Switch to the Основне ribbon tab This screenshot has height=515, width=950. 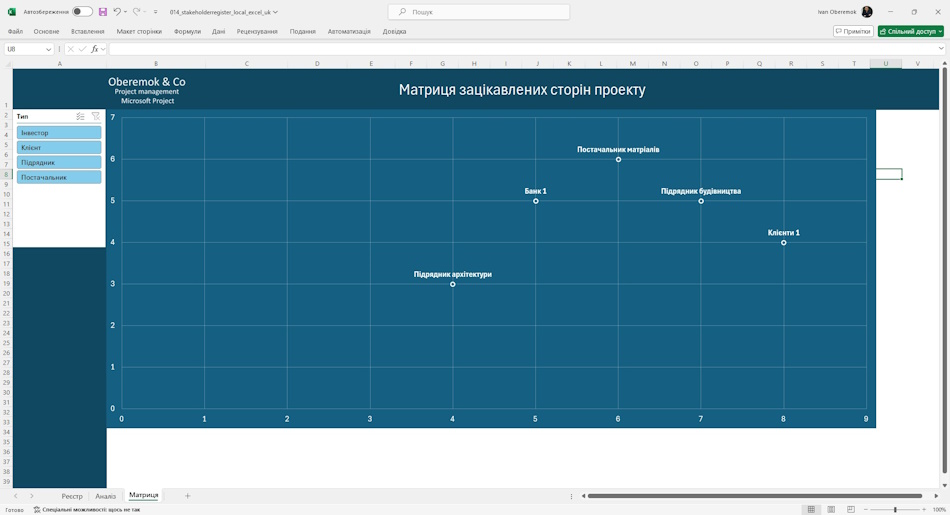pyautogui.click(x=47, y=32)
